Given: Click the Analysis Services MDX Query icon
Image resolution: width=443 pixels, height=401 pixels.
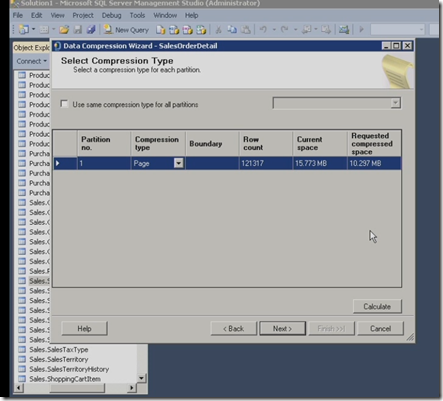Looking at the screenshot, I should tap(174, 30).
